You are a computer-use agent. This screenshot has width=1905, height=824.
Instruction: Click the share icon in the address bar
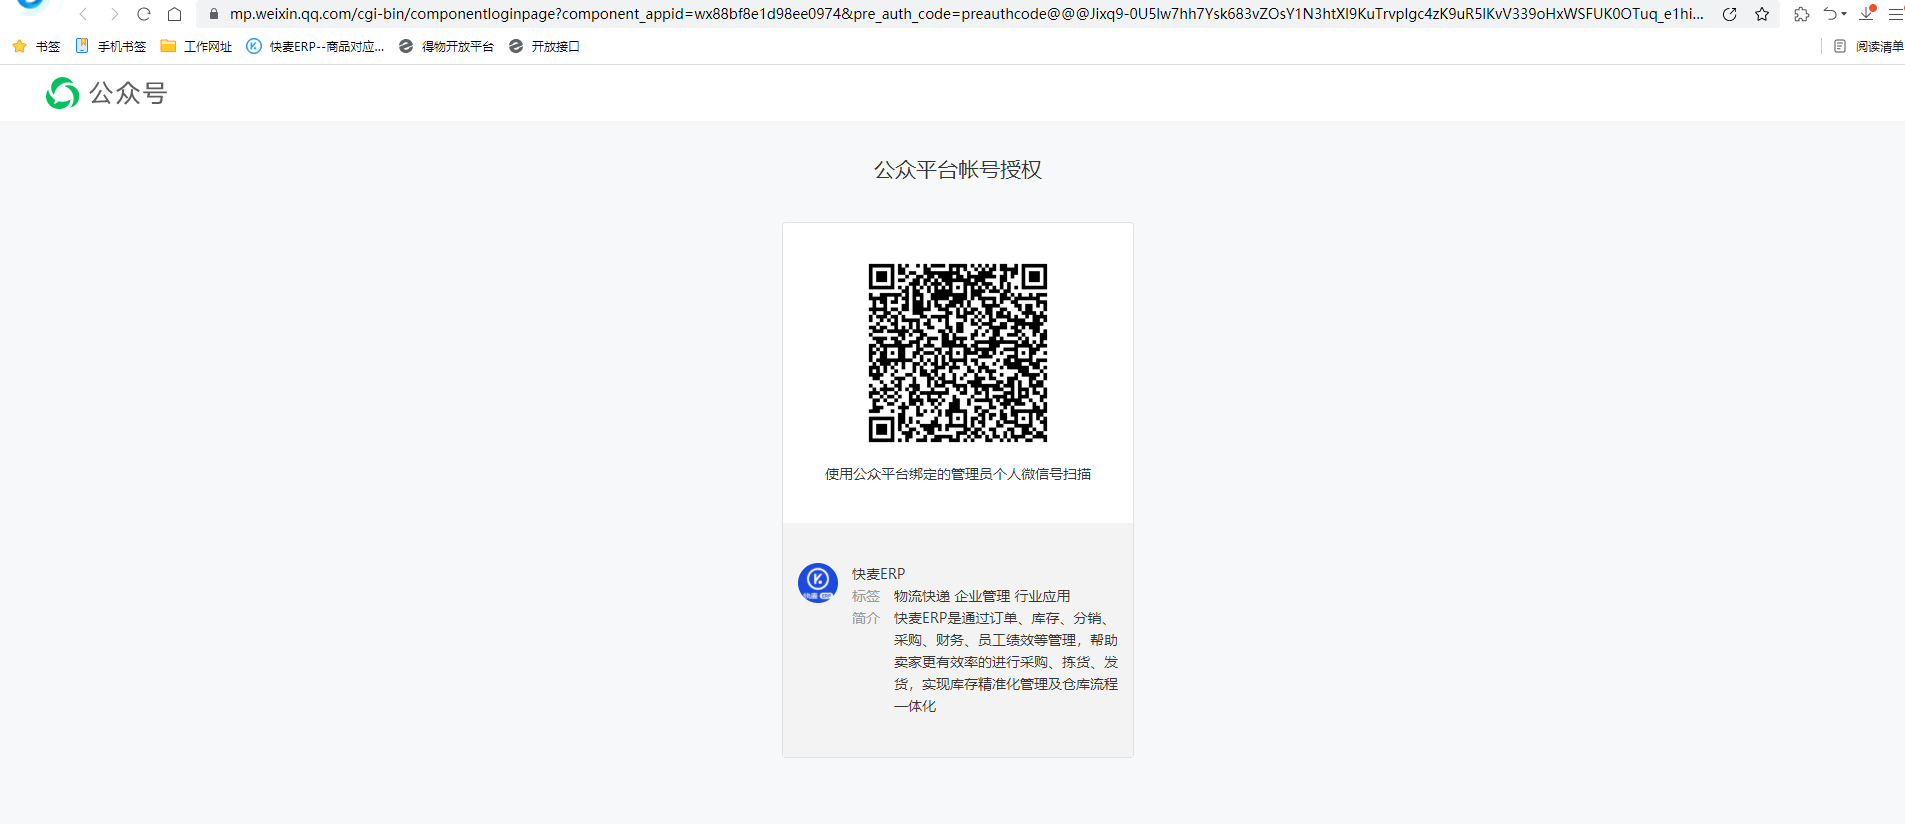pyautogui.click(x=1729, y=14)
